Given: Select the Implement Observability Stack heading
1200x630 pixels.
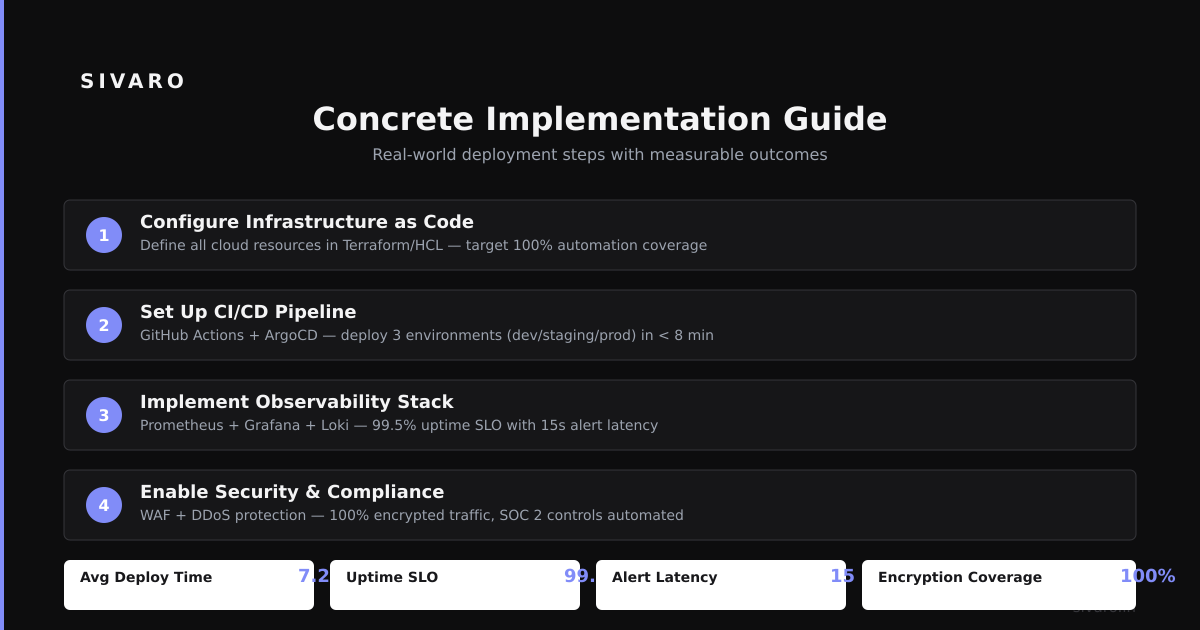Looking at the screenshot, I should pyautogui.click(x=297, y=402).
